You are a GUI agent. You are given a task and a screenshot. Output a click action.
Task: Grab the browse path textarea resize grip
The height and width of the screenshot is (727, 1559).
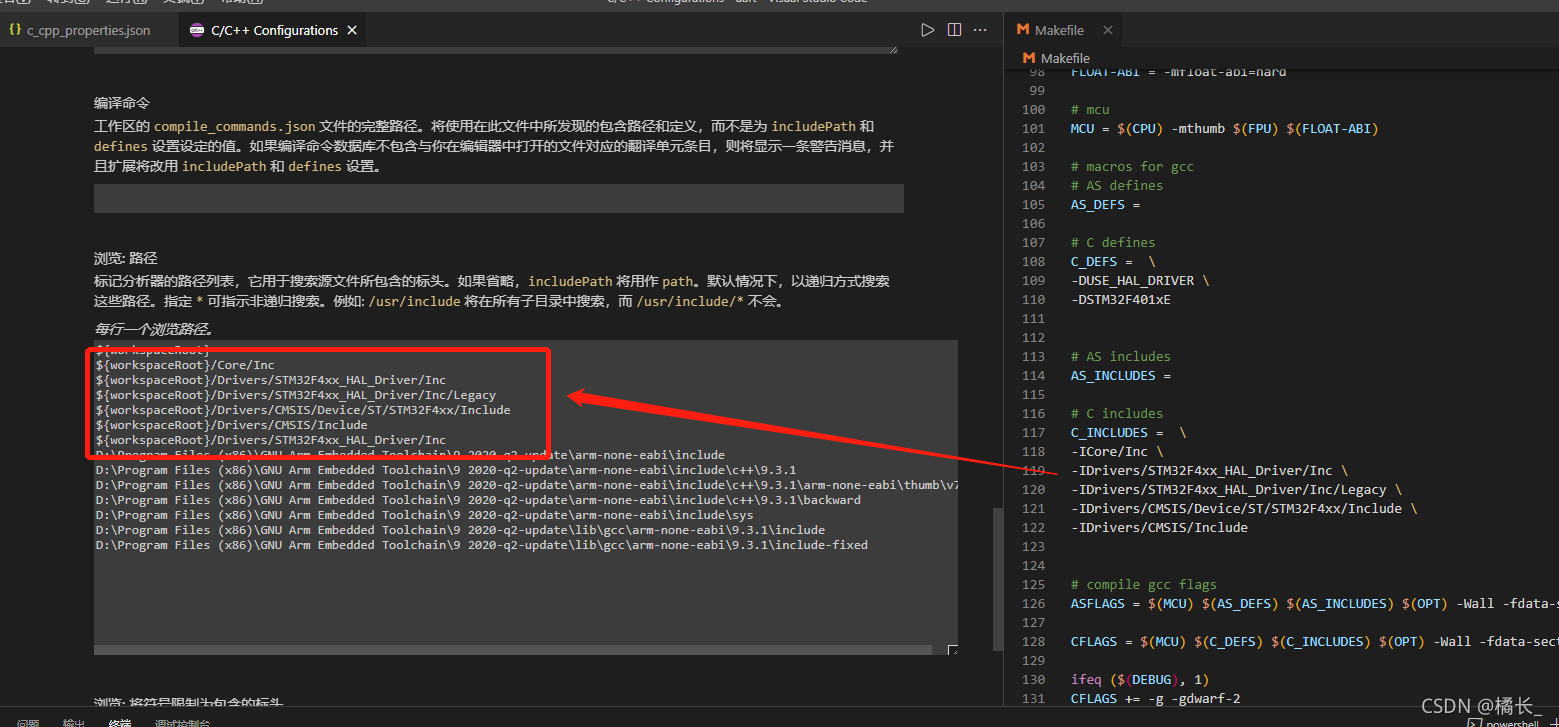pyautogui.click(x=952, y=650)
